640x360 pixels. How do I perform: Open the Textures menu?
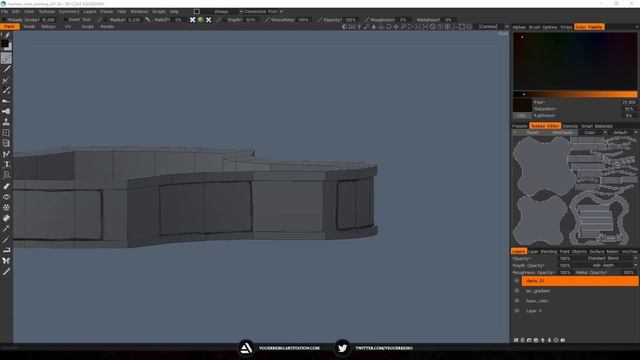click(x=47, y=11)
